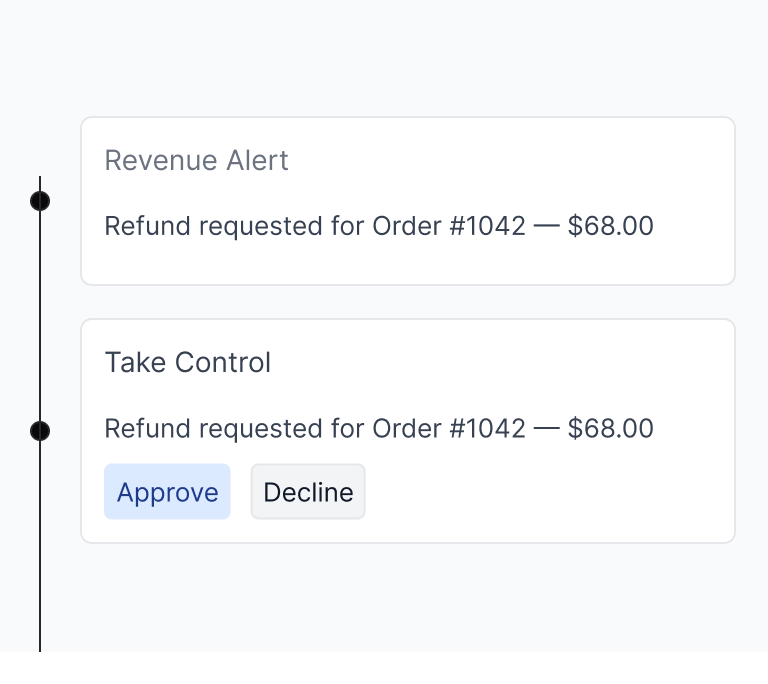Click blank area right of Decline button
Viewport: 768px width, 684px height.
point(539,491)
